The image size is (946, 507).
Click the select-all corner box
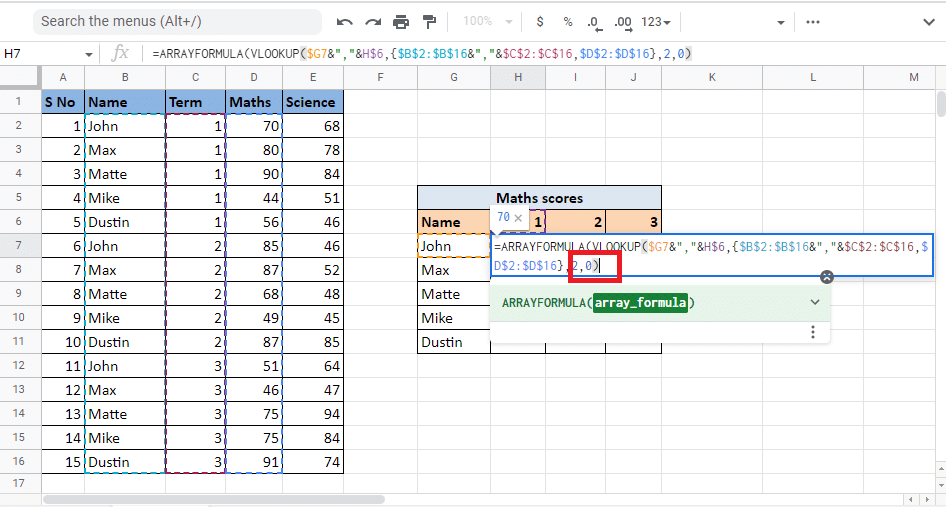pos(20,77)
